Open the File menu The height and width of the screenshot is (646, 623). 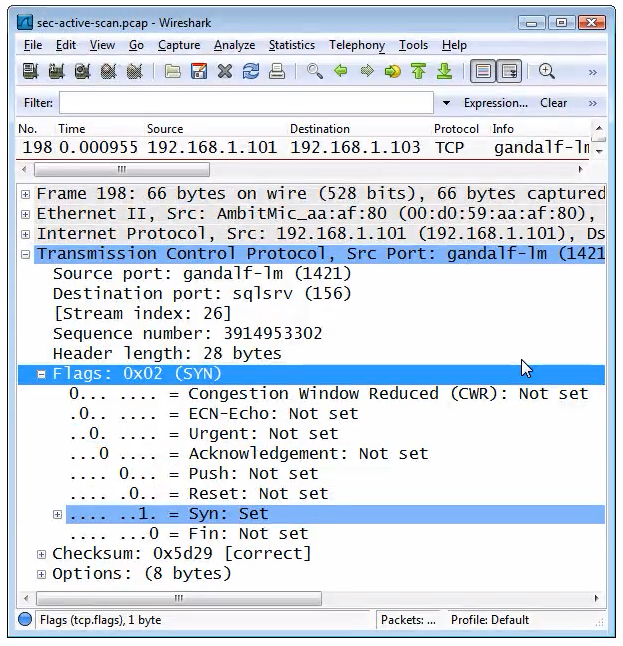click(x=33, y=44)
